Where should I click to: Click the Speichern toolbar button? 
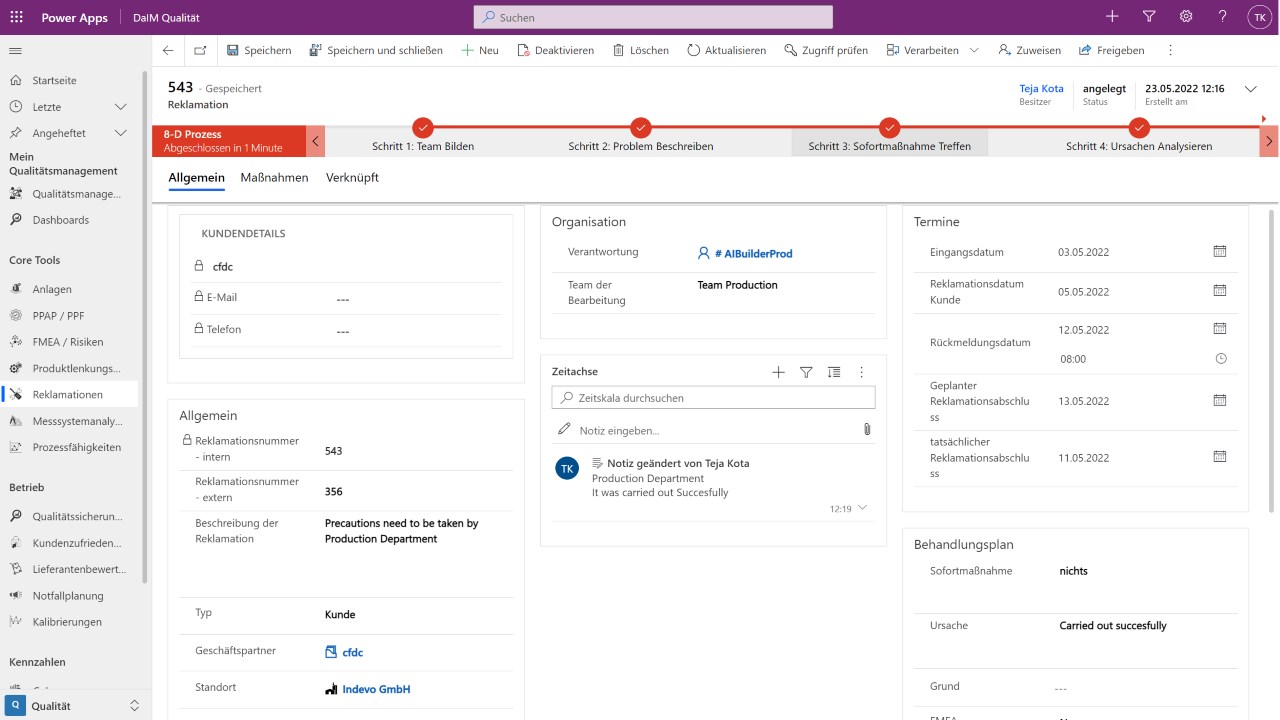click(x=259, y=50)
